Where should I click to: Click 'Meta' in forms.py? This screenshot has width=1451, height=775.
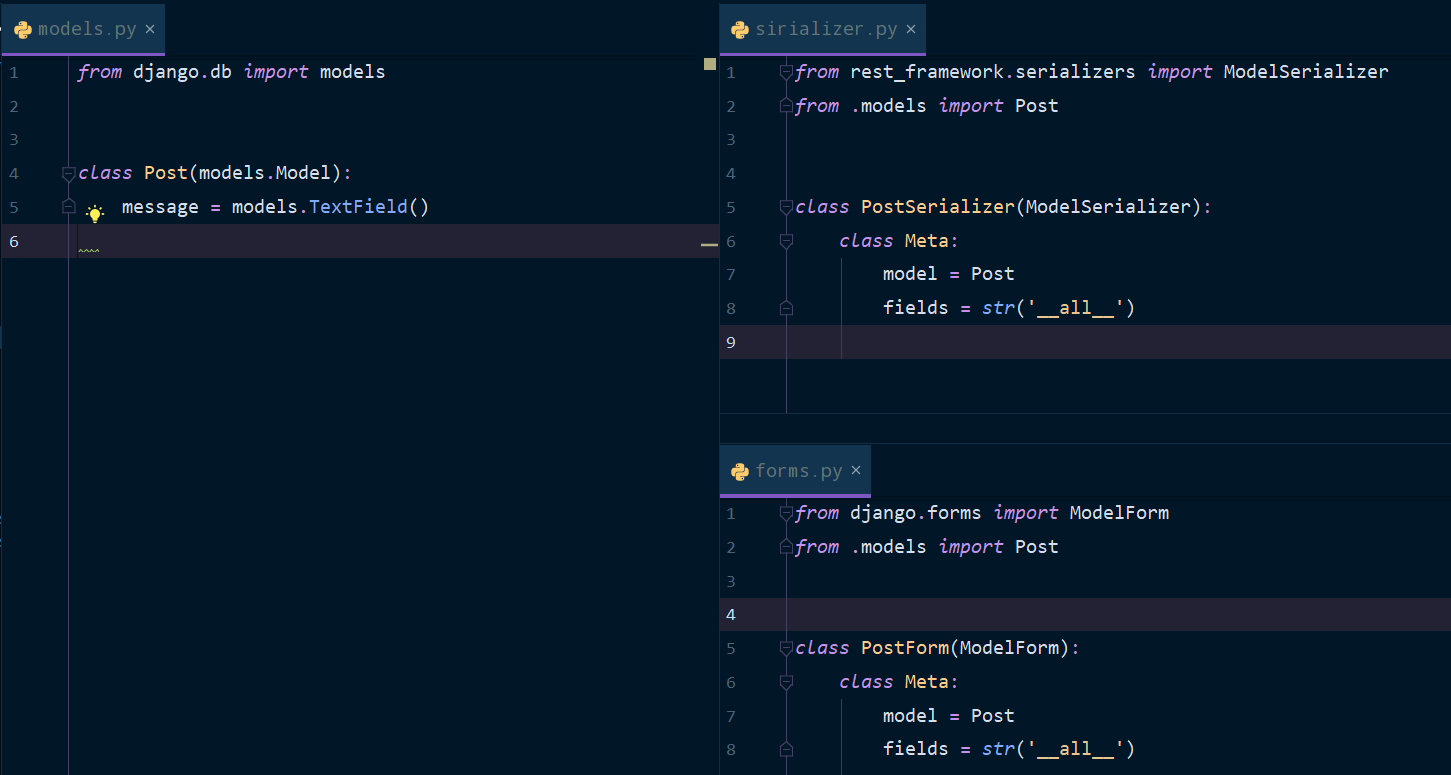(x=927, y=682)
